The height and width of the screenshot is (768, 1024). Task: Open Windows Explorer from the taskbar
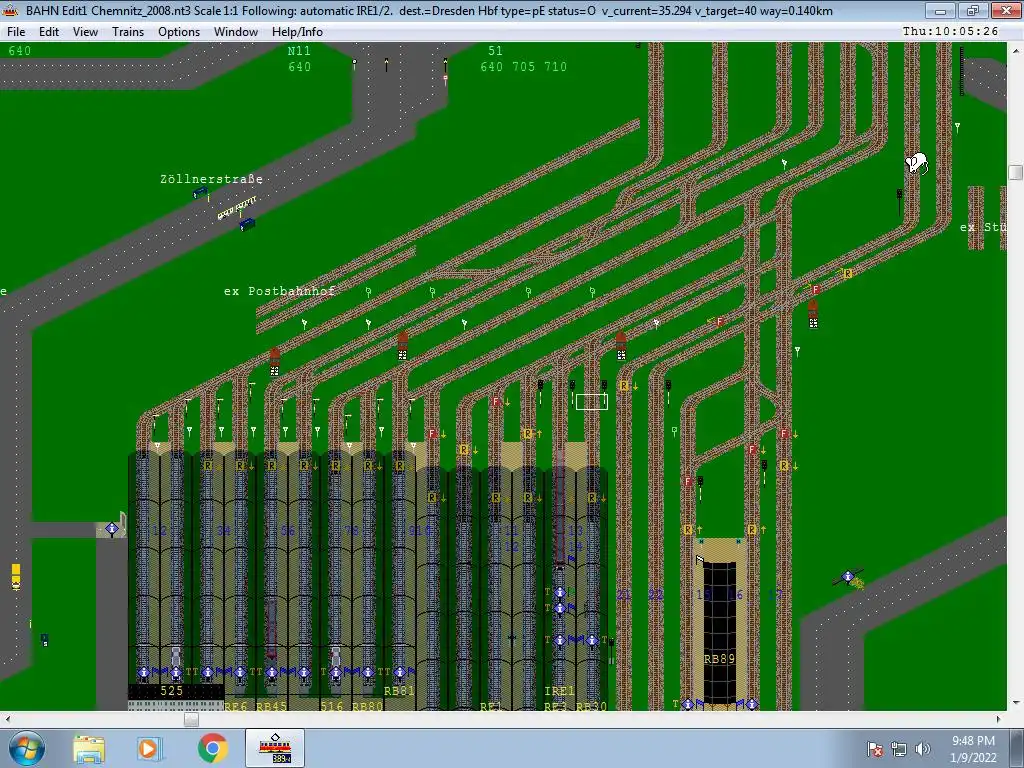coord(88,749)
